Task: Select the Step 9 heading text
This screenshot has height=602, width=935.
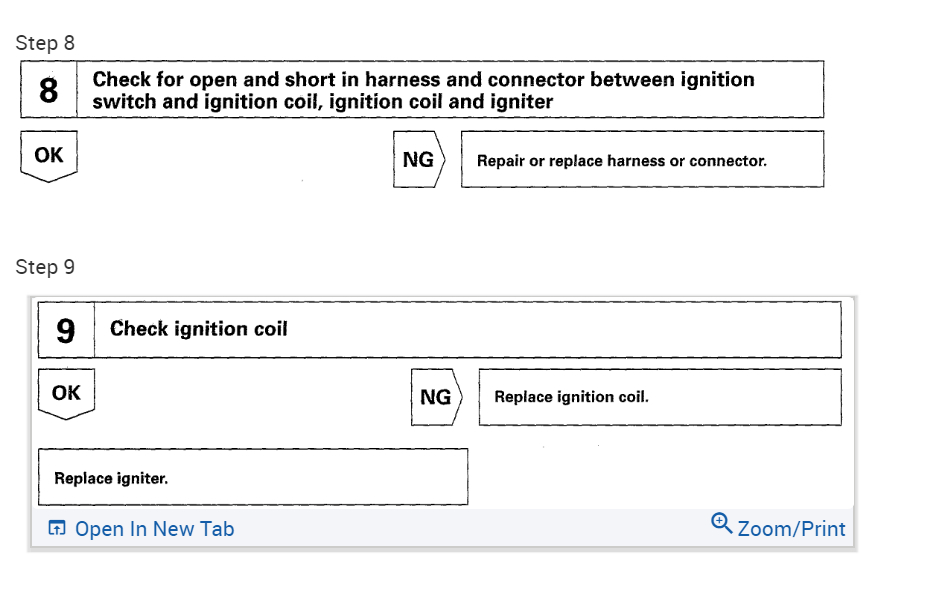Action: pos(45,267)
